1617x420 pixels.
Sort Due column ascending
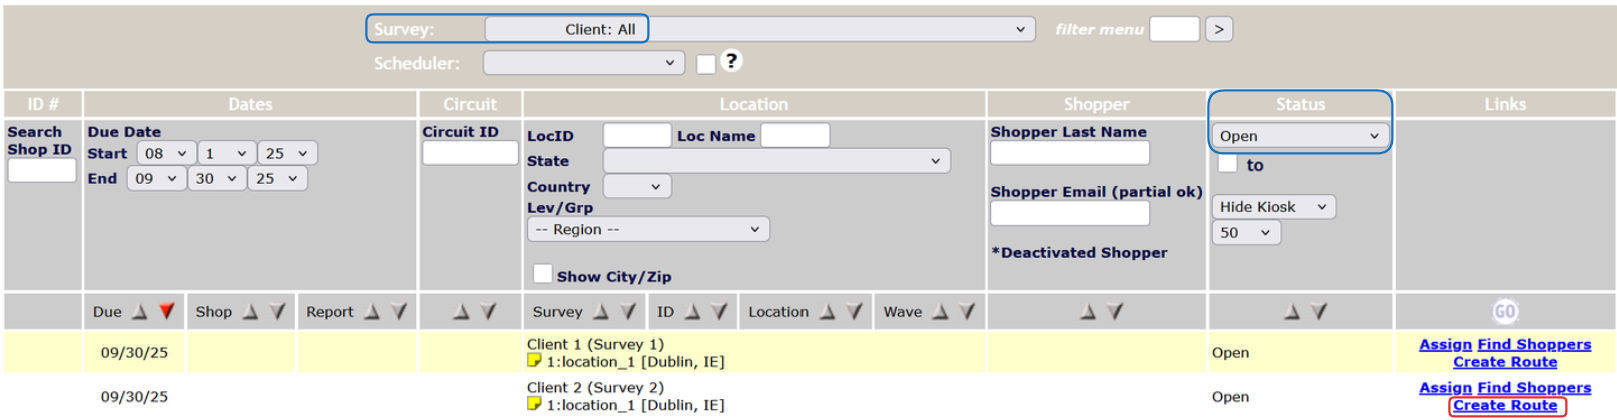pos(140,312)
